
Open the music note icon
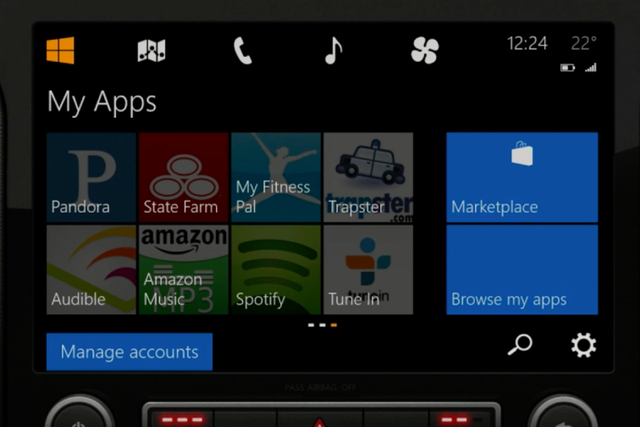tap(333, 50)
